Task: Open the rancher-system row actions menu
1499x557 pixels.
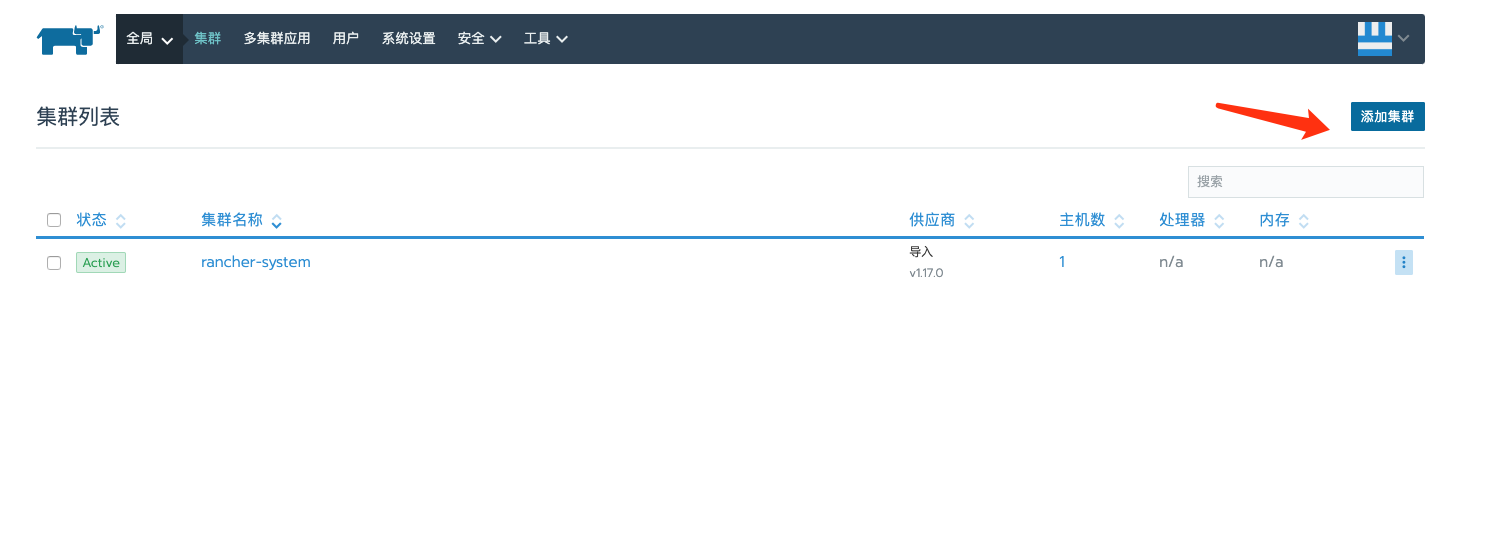Action: (x=1403, y=262)
